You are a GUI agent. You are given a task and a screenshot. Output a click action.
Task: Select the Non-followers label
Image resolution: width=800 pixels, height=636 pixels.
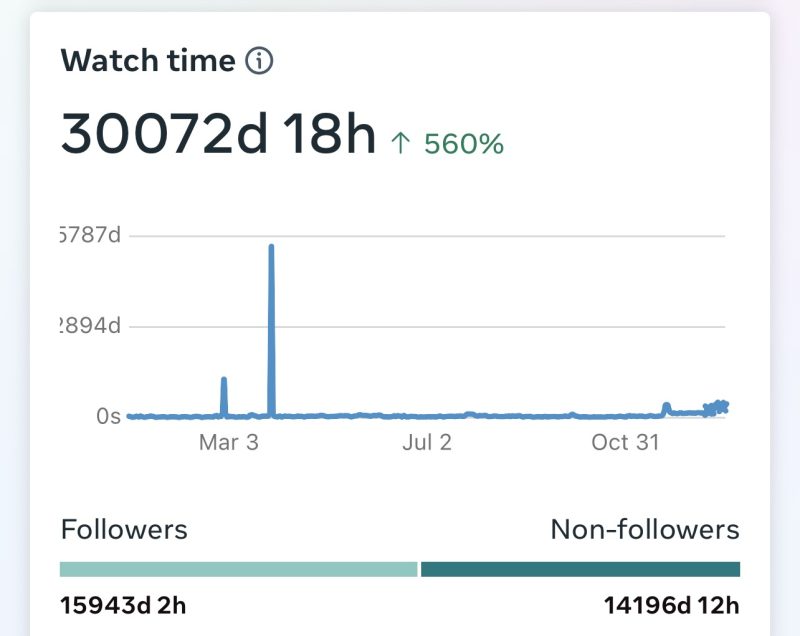[645, 529]
